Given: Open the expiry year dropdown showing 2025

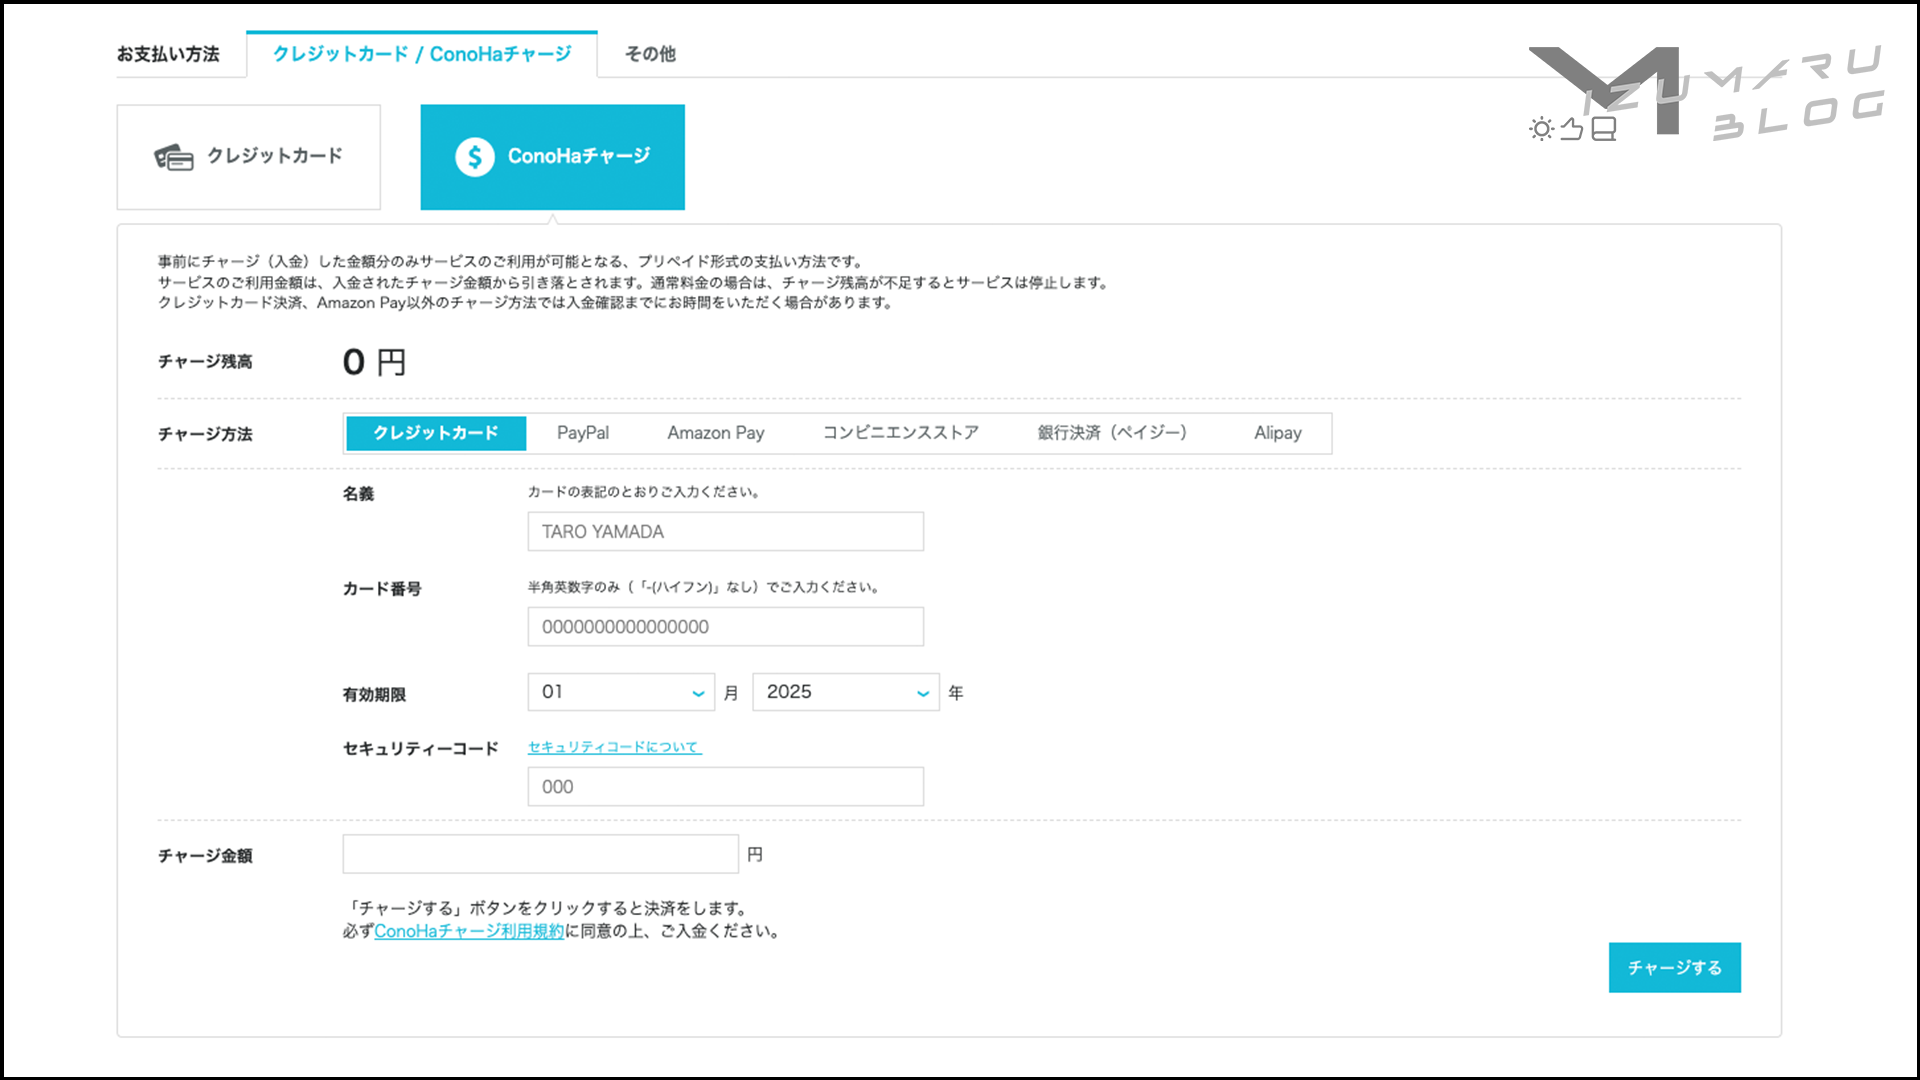Looking at the screenshot, I should click(x=846, y=692).
